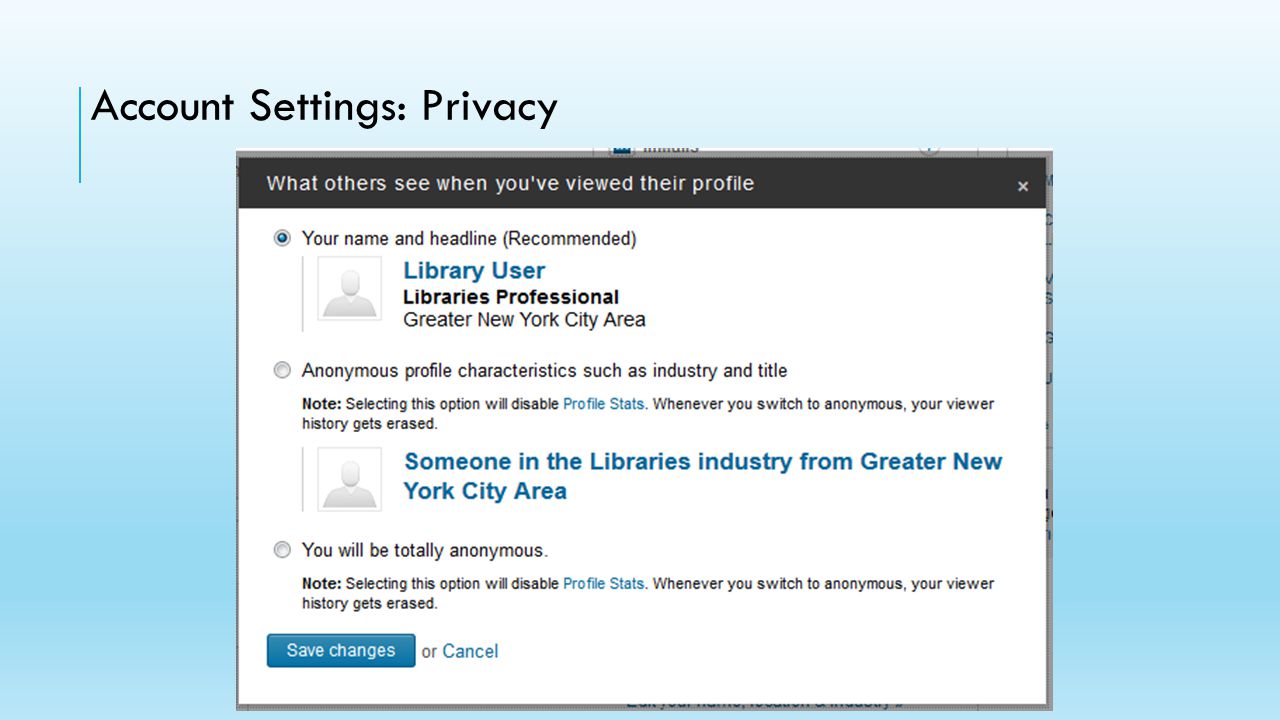This screenshot has width=1280, height=720.
Task: Save changes to the privacy setting
Action: click(x=341, y=650)
